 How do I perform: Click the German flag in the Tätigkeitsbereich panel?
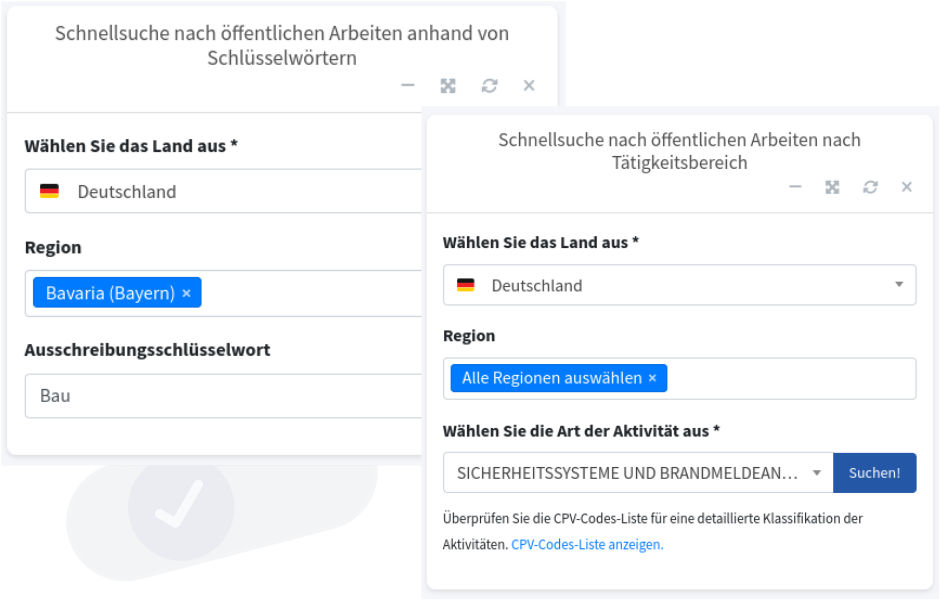(465, 285)
